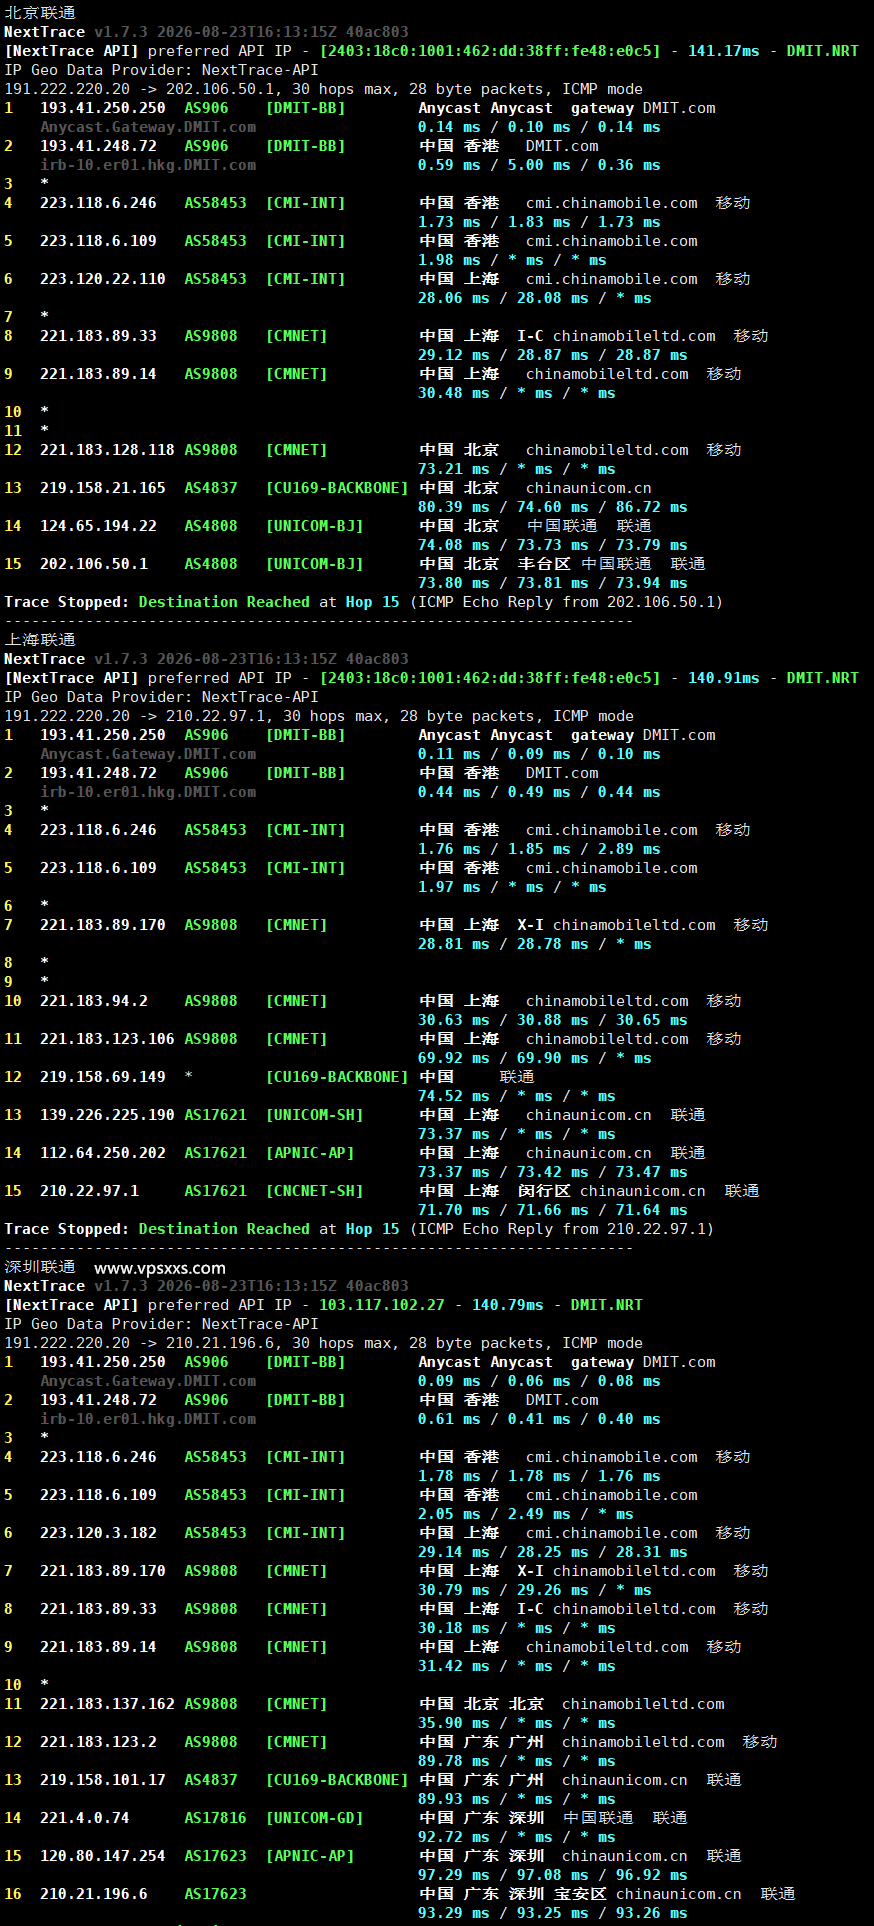The image size is (874, 1926).
Task: Click the 92.72 ms latency value
Action: (454, 1837)
